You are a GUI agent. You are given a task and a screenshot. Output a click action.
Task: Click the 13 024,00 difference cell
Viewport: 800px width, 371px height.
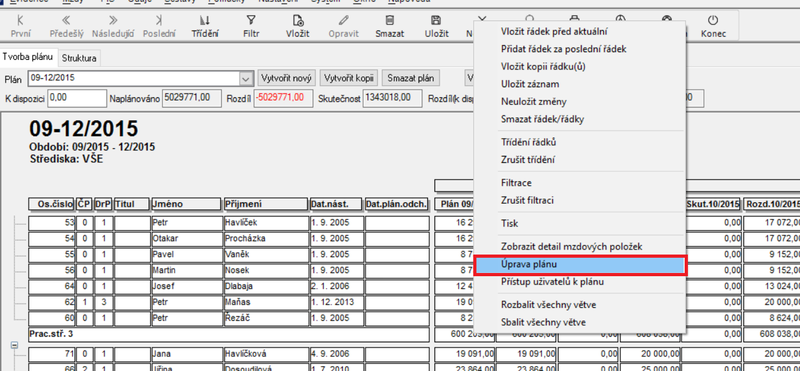[771, 286]
